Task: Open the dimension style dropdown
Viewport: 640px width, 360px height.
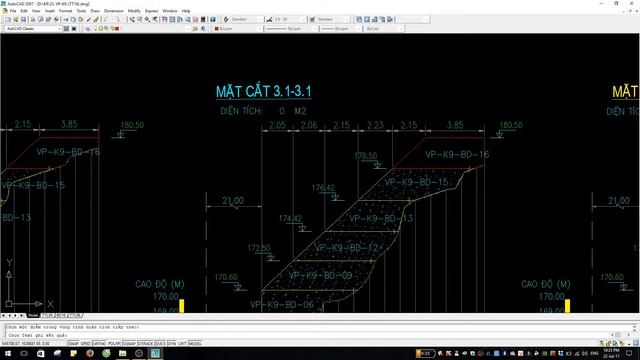Action: coord(290,20)
